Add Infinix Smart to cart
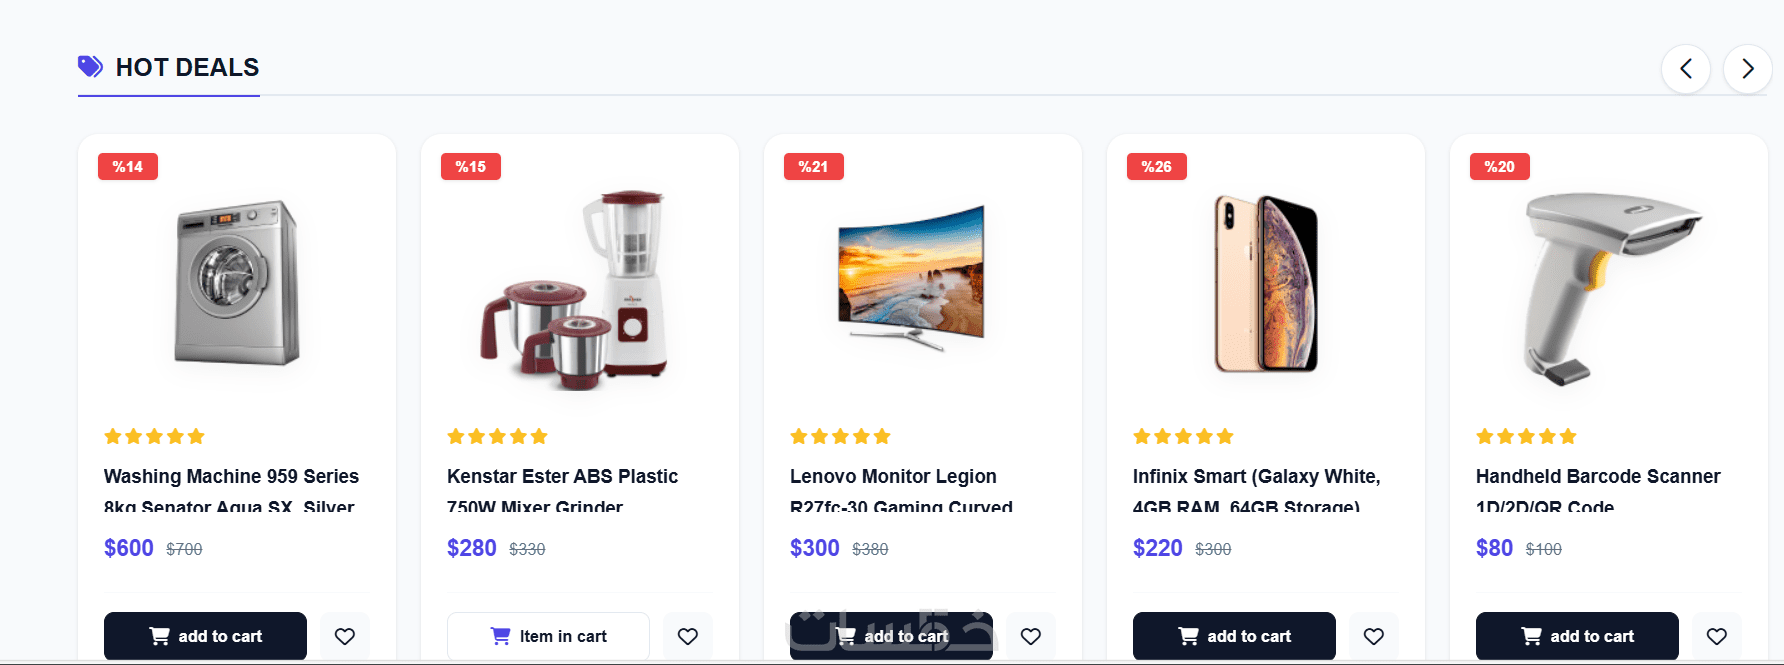 coord(1234,636)
